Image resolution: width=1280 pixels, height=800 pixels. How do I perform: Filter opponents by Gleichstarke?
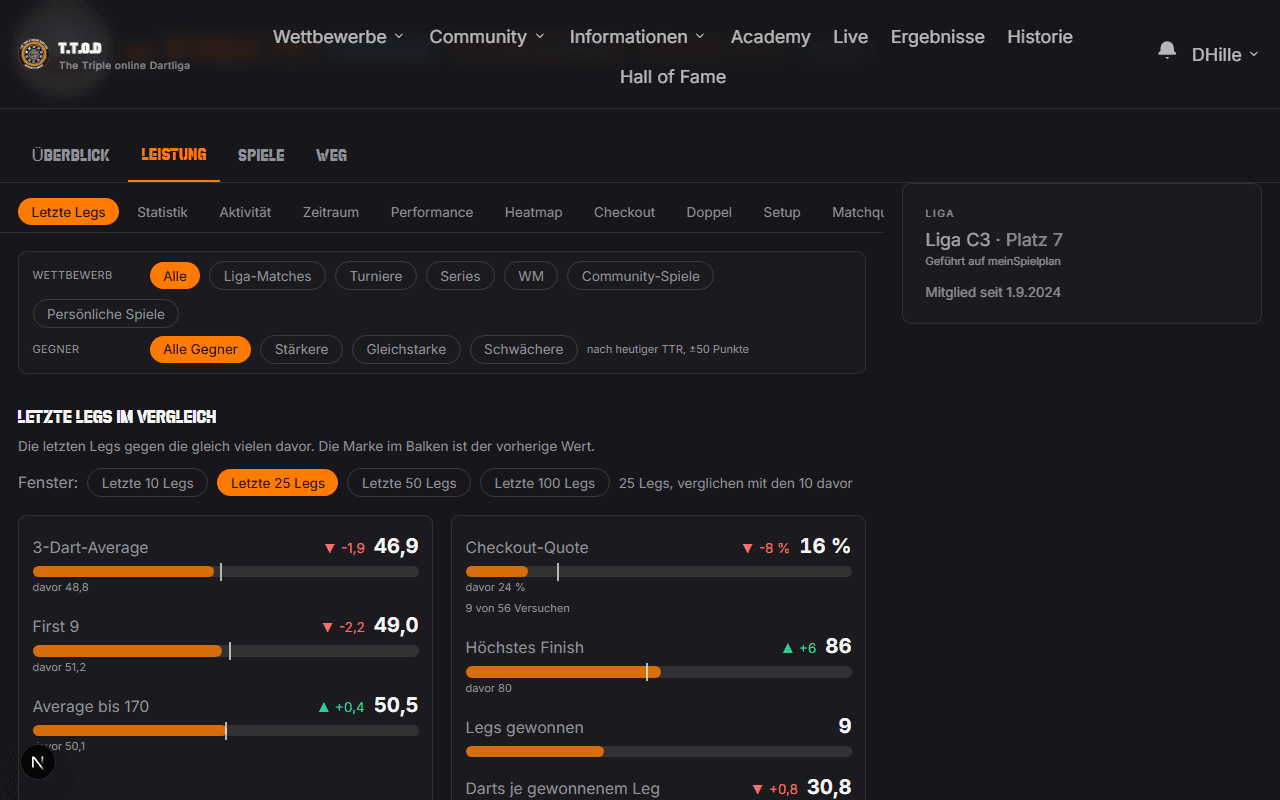tap(406, 349)
